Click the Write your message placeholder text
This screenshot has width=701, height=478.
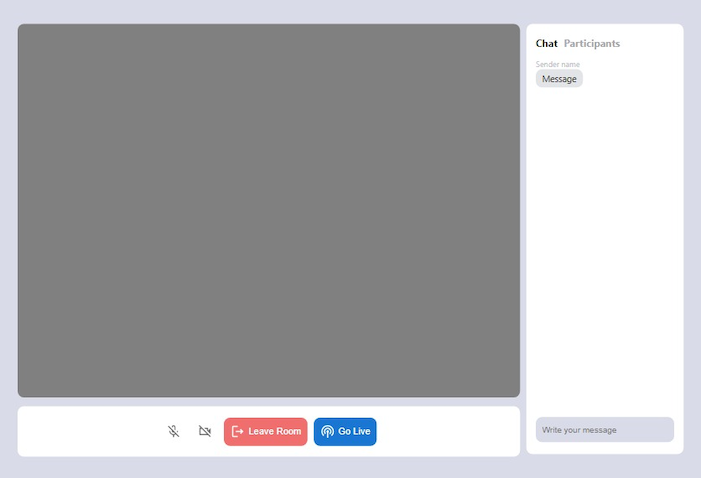[579, 430]
